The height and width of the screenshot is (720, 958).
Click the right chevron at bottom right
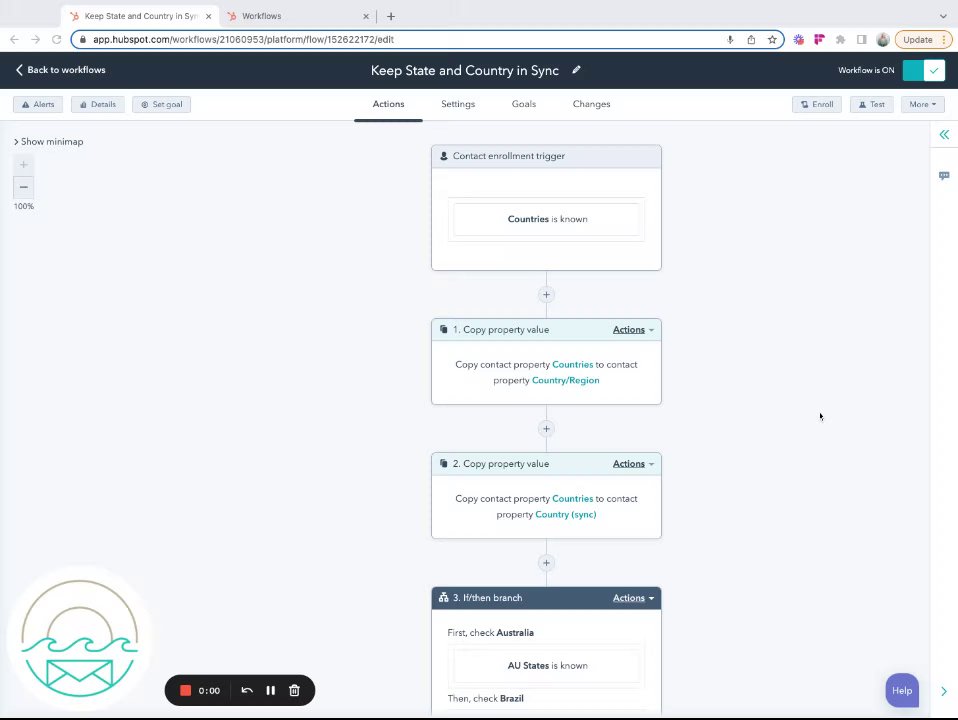point(944,691)
